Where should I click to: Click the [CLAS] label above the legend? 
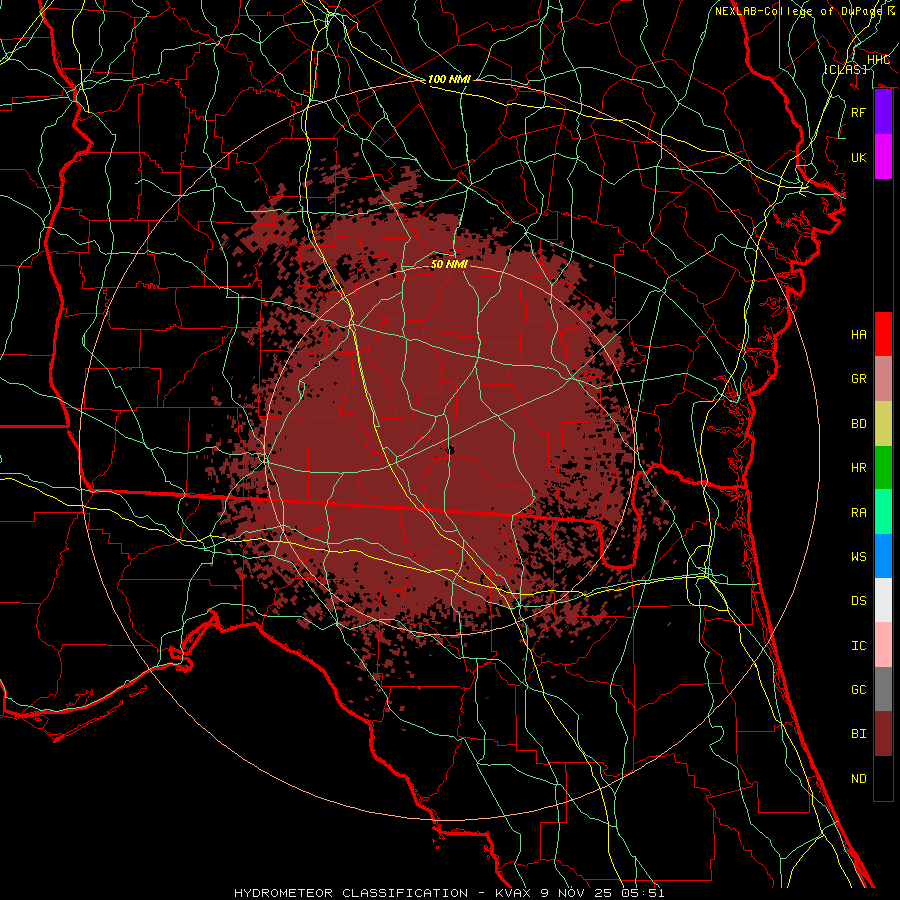[x=845, y=69]
